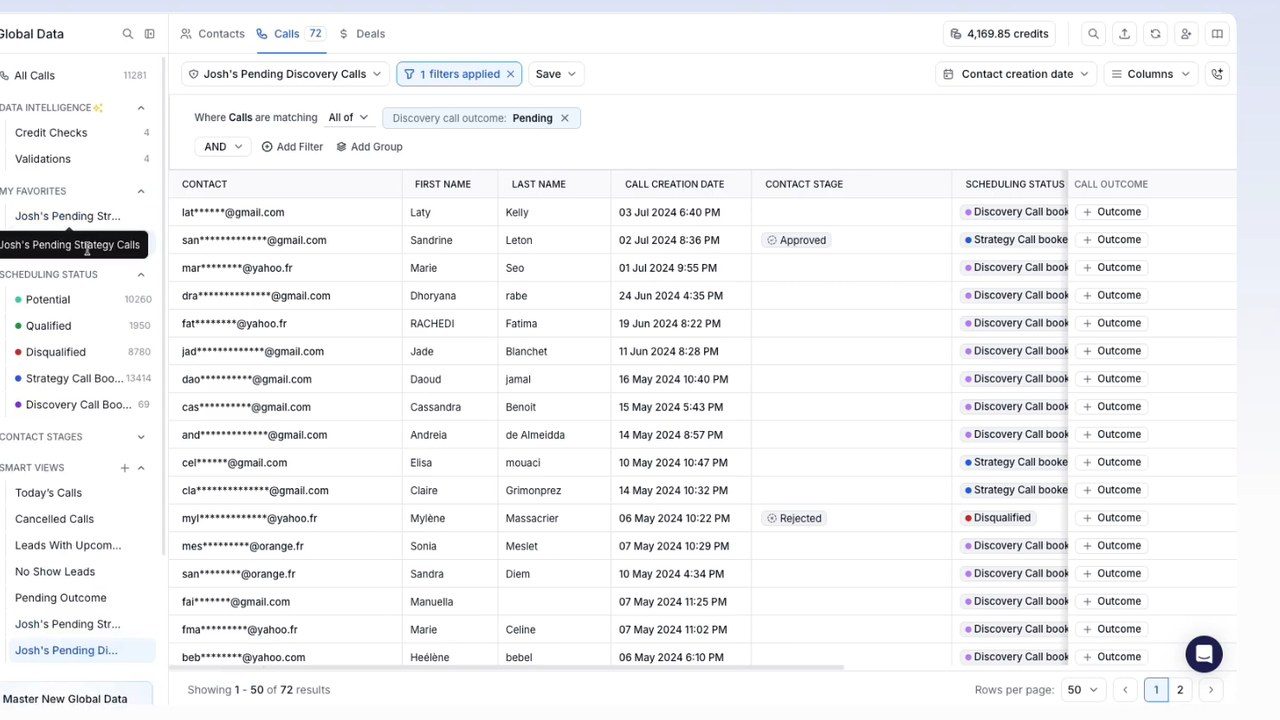Collapse sidebar with panel toggle icon

150,34
